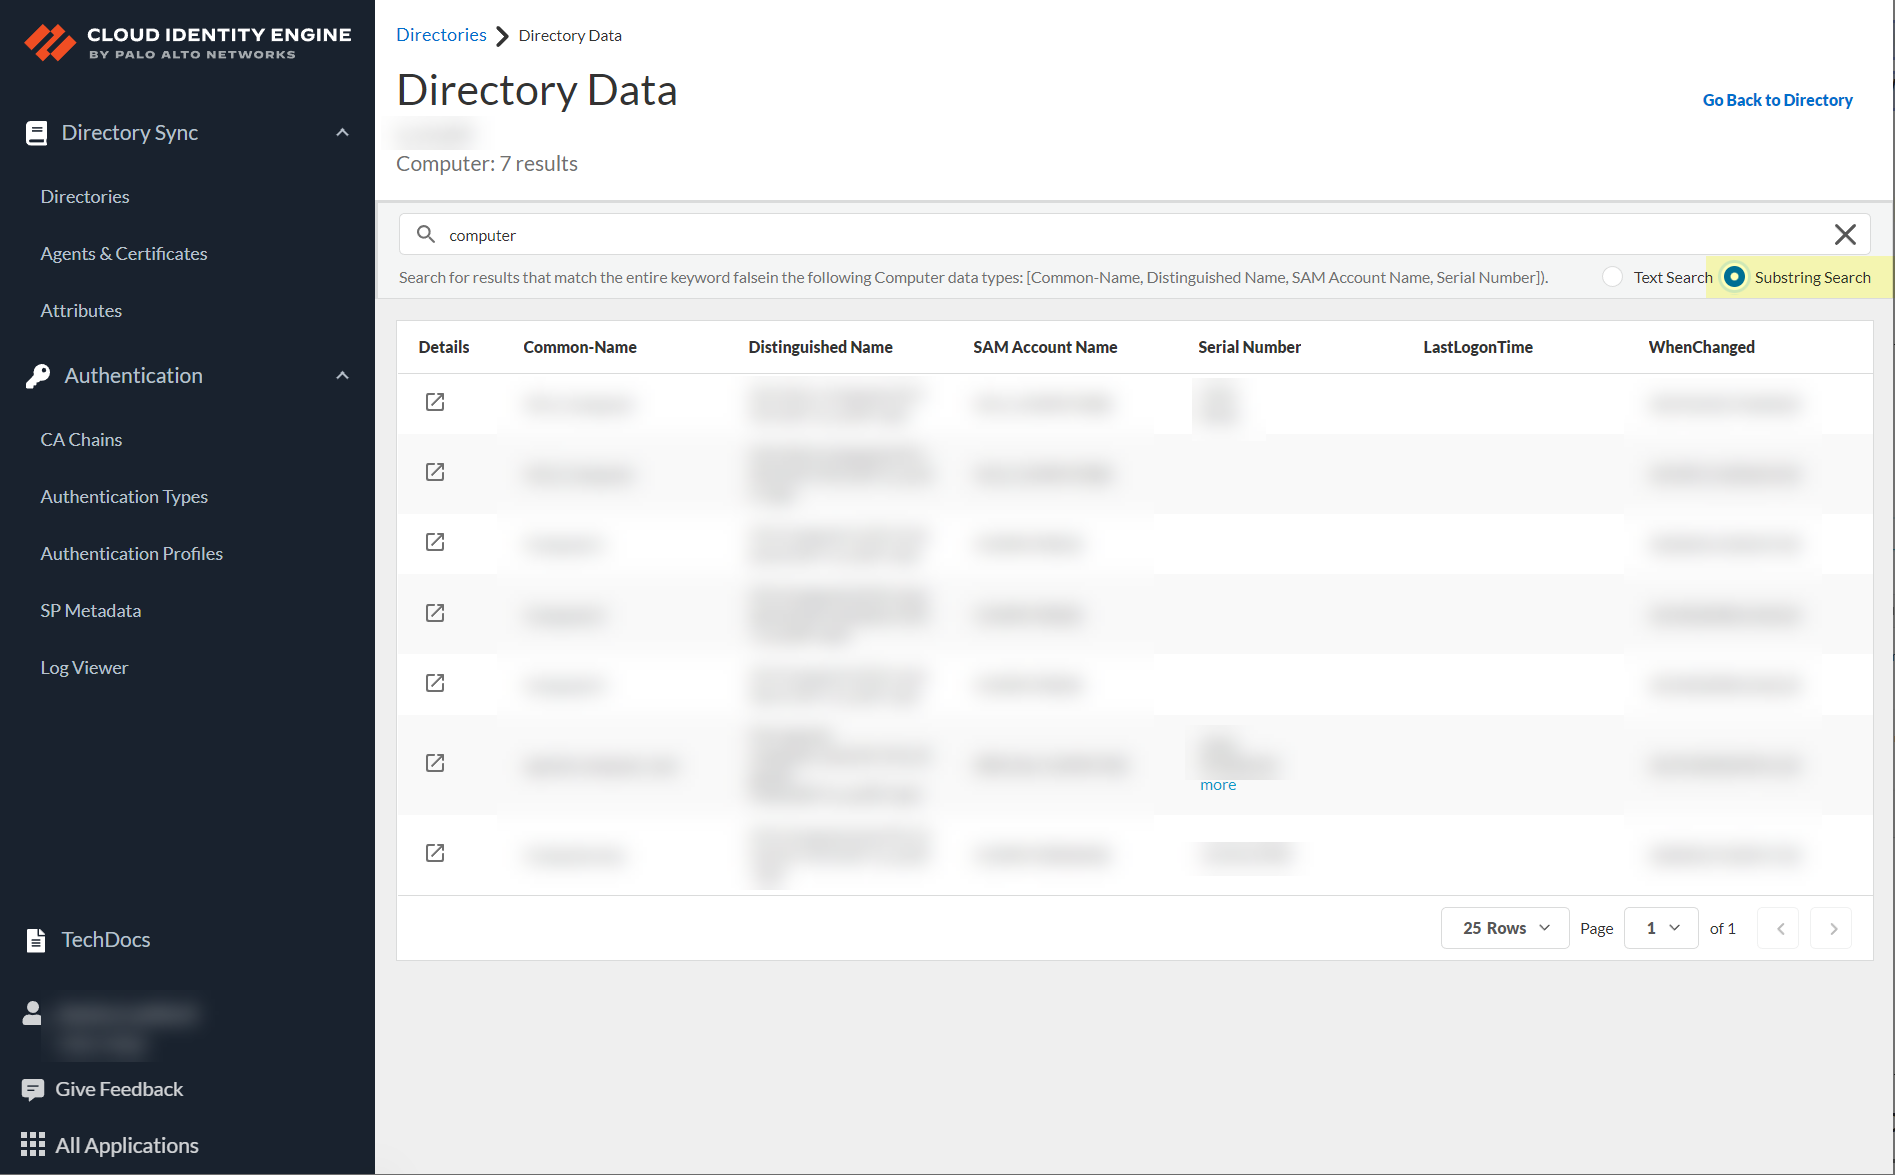Screen dimensions: 1895x1175
Task: Clear the search field with the X icon
Action: pos(1845,235)
